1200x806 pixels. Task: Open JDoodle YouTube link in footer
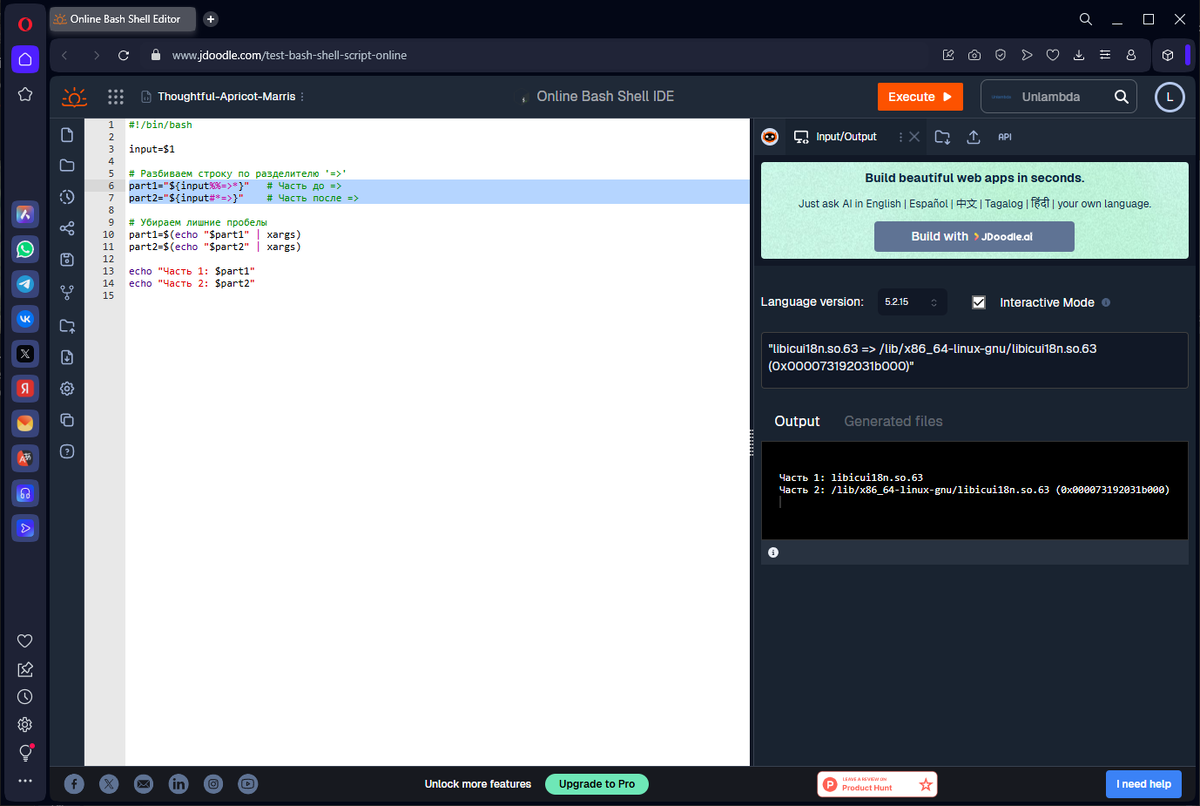click(247, 784)
